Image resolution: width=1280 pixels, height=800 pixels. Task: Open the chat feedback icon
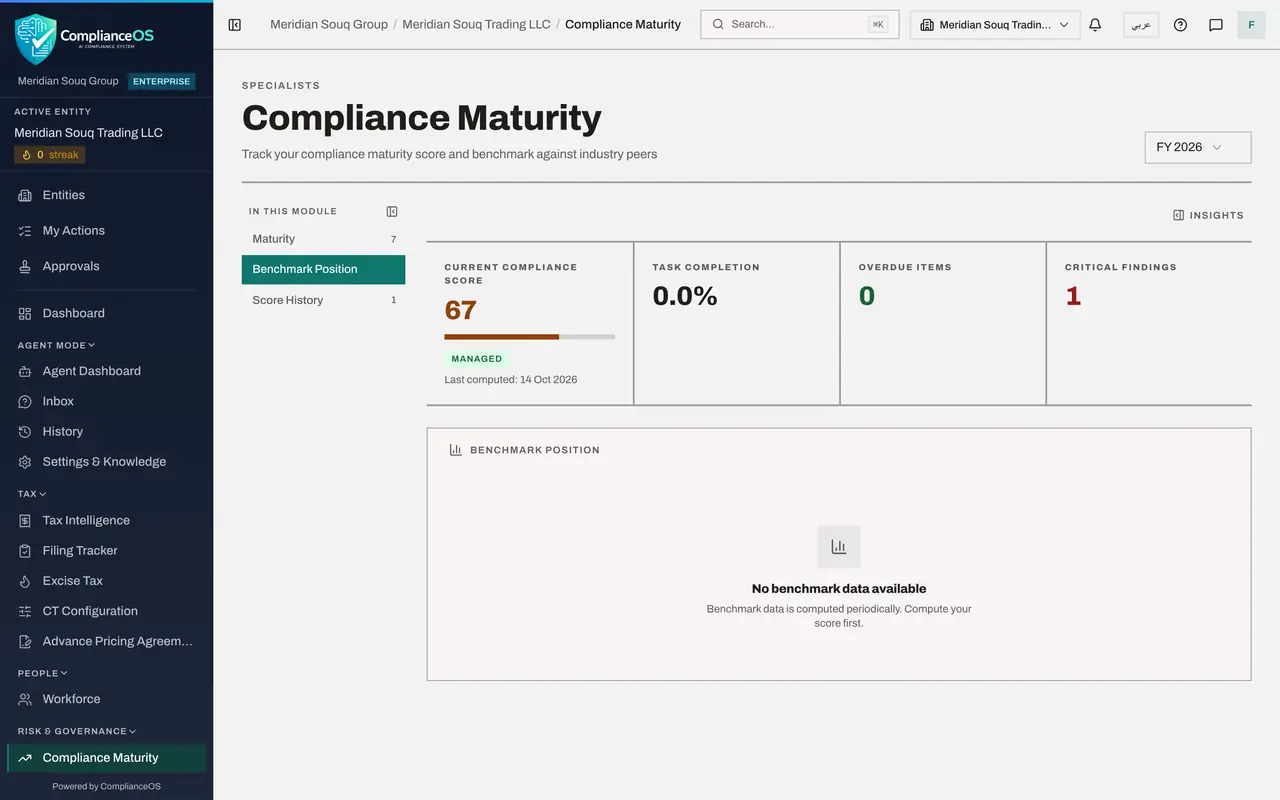[1216, 25]
